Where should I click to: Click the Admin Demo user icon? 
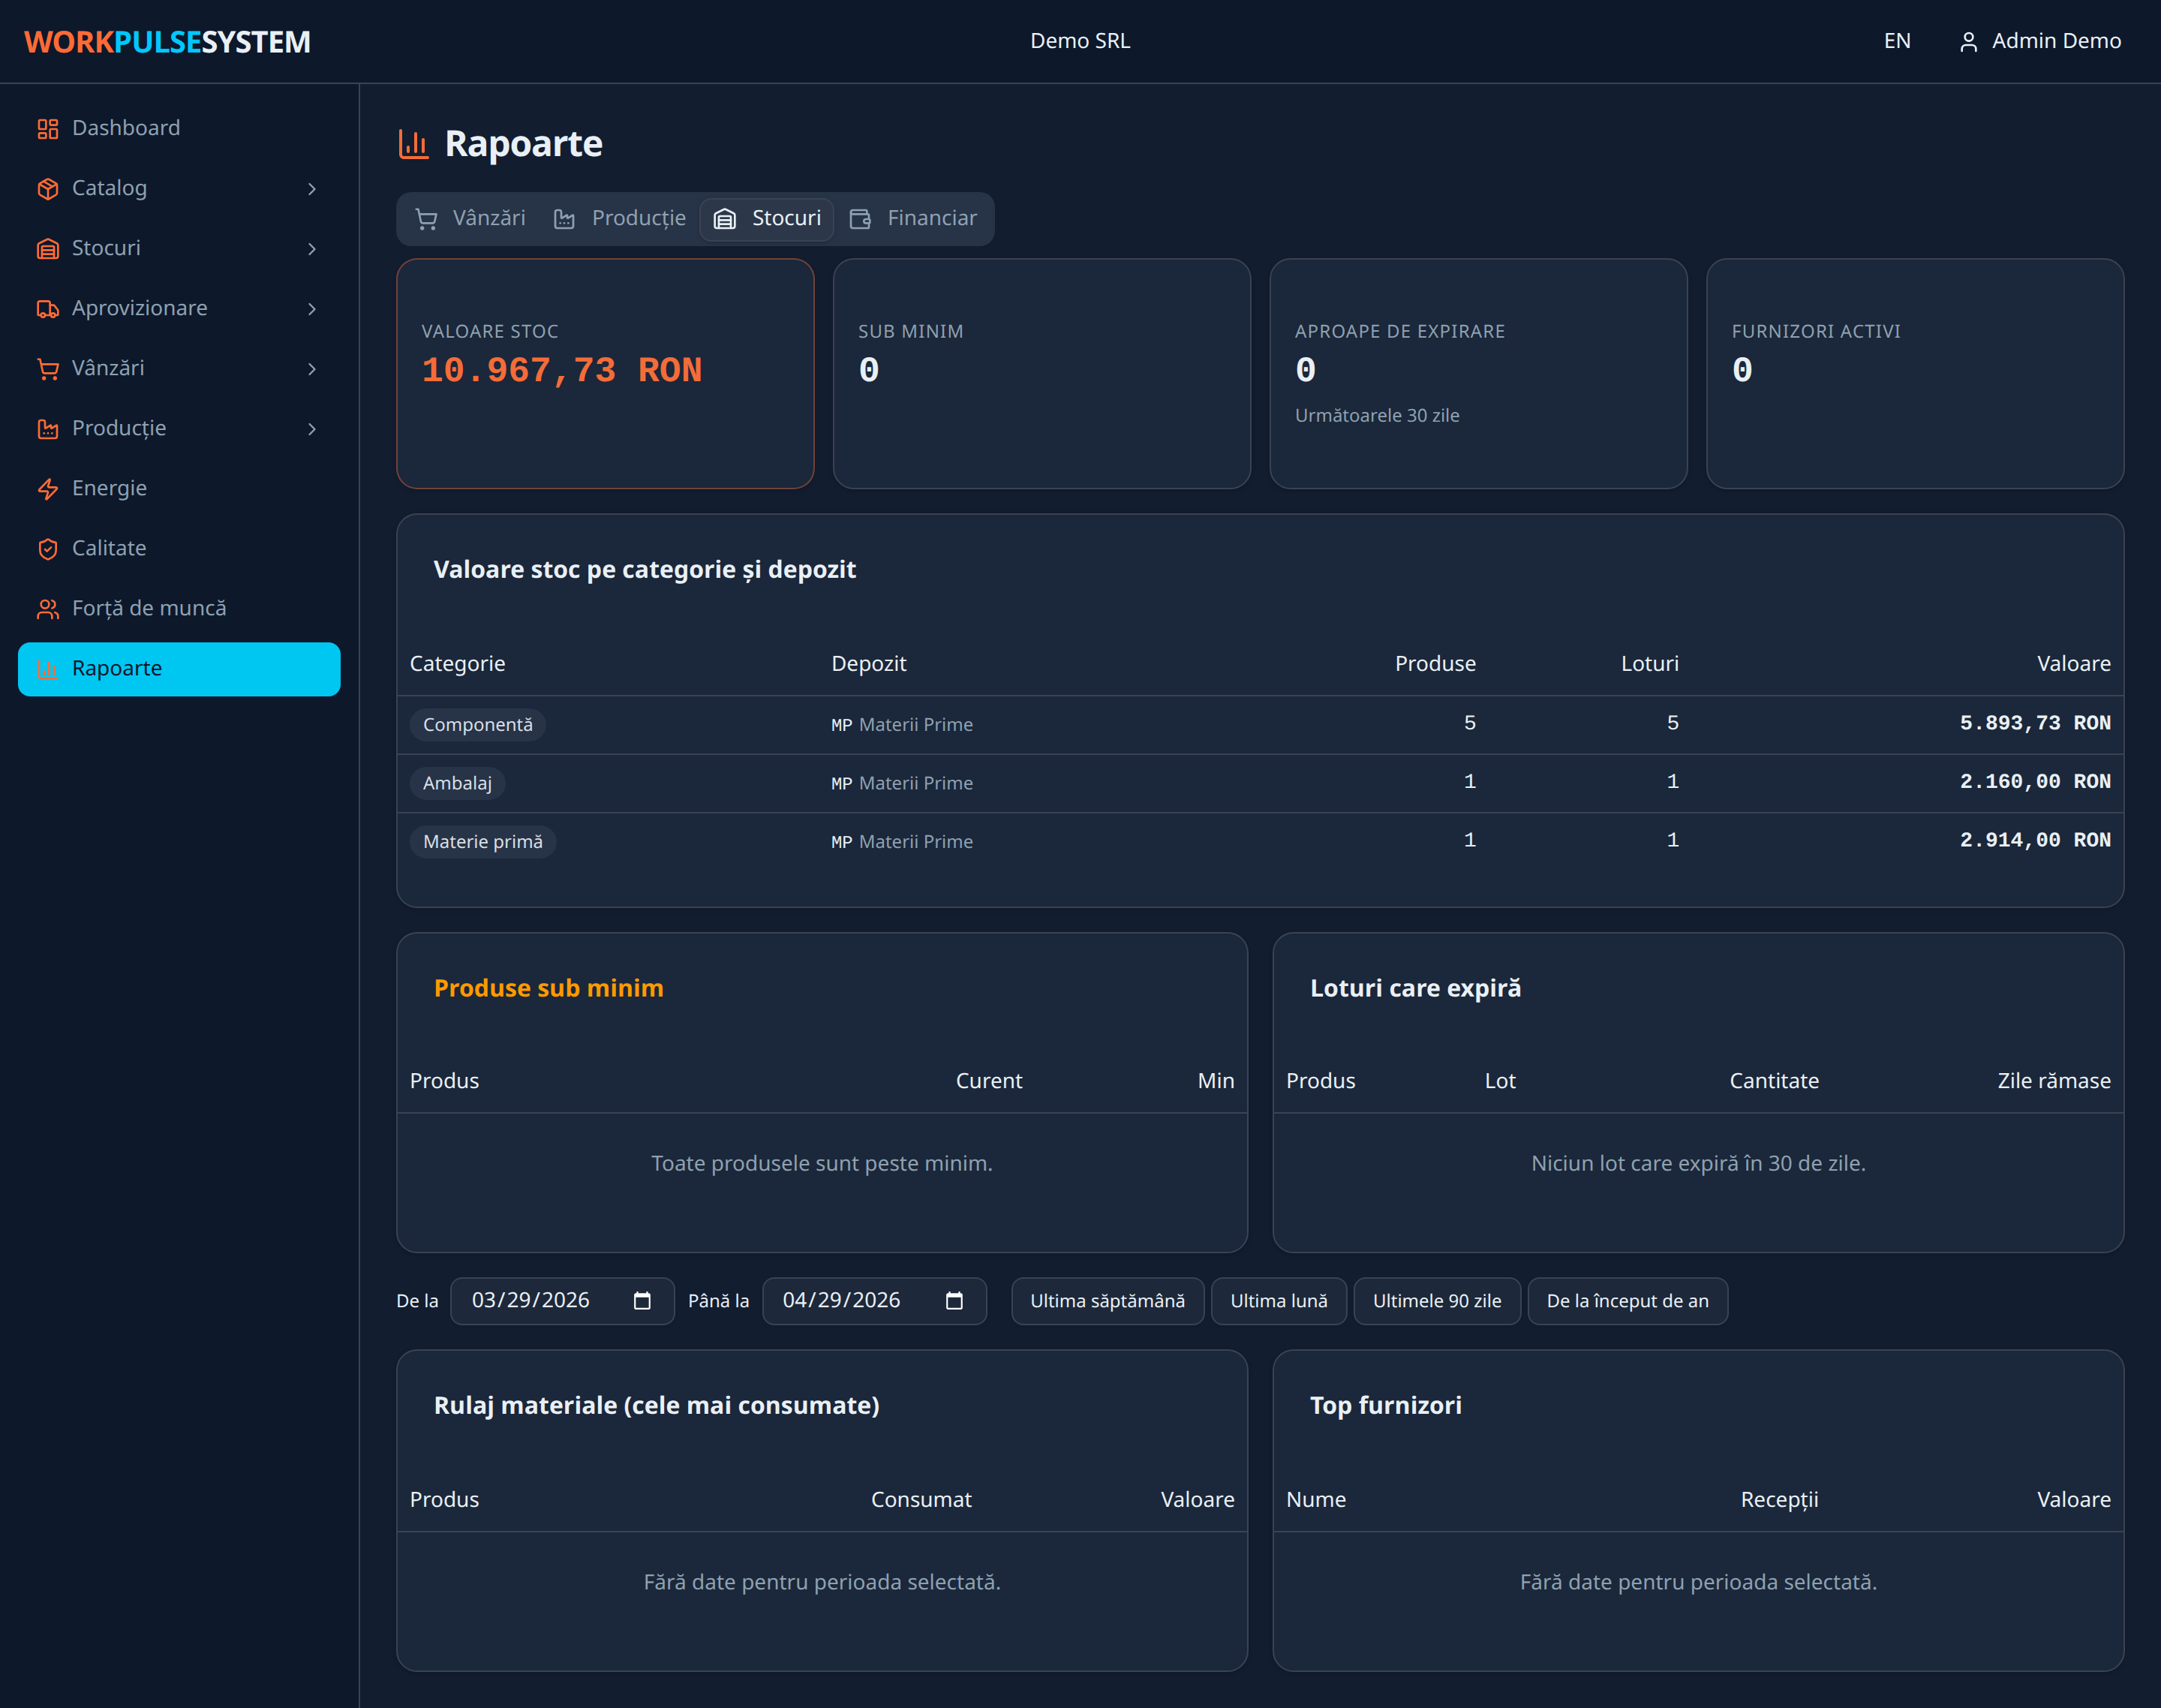(1968, 42)
